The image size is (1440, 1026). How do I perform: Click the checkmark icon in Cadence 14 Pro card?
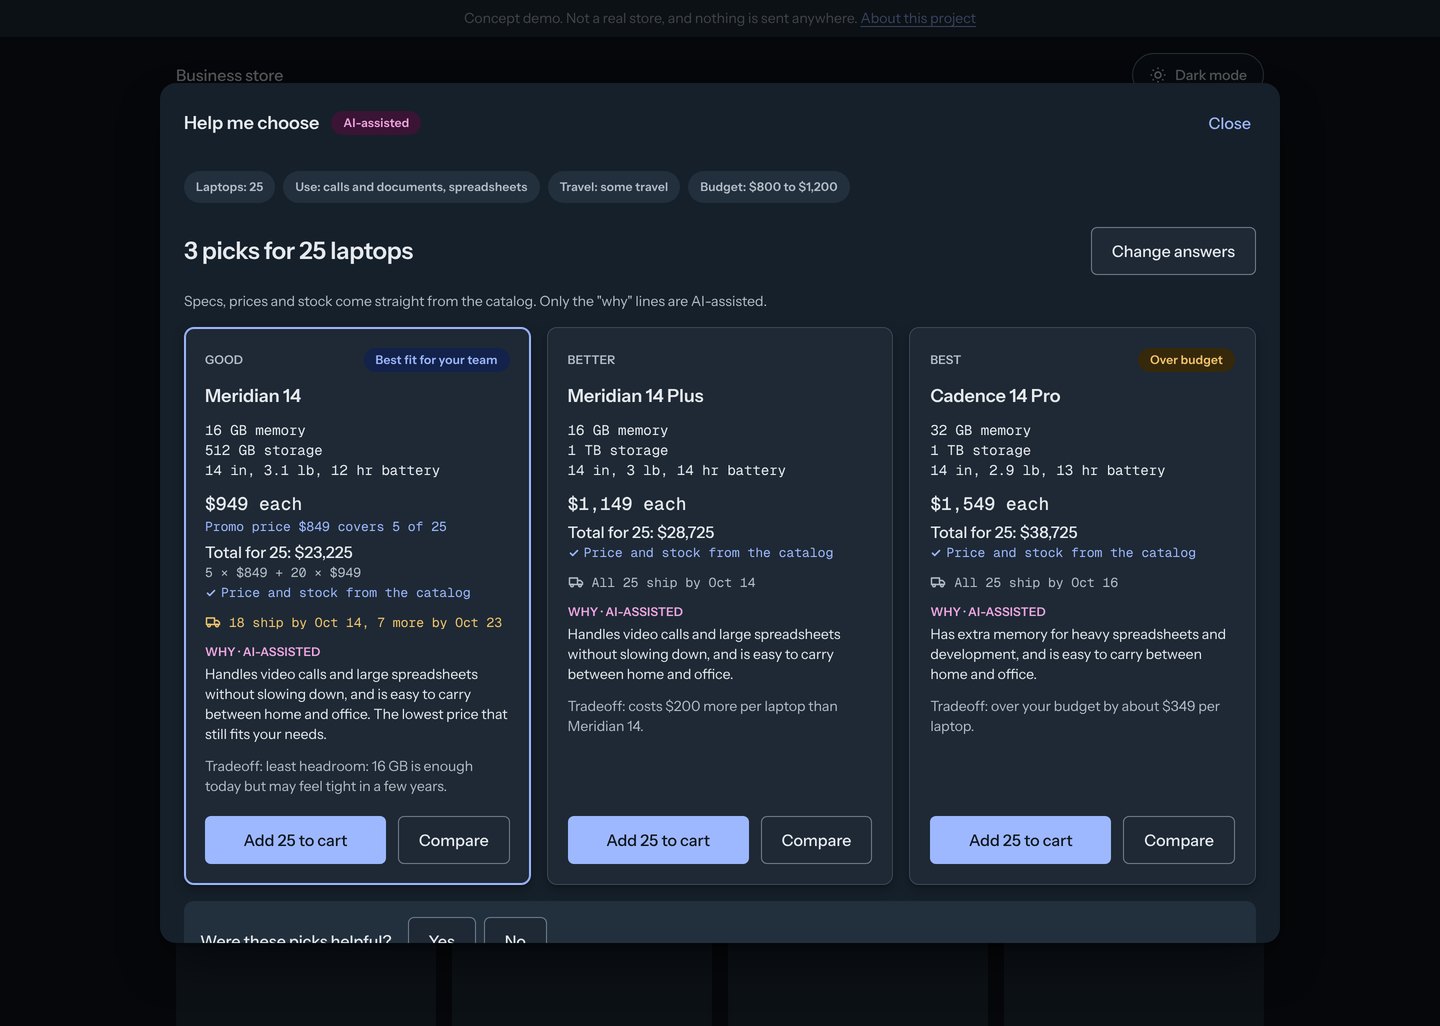tap(936, 553)
